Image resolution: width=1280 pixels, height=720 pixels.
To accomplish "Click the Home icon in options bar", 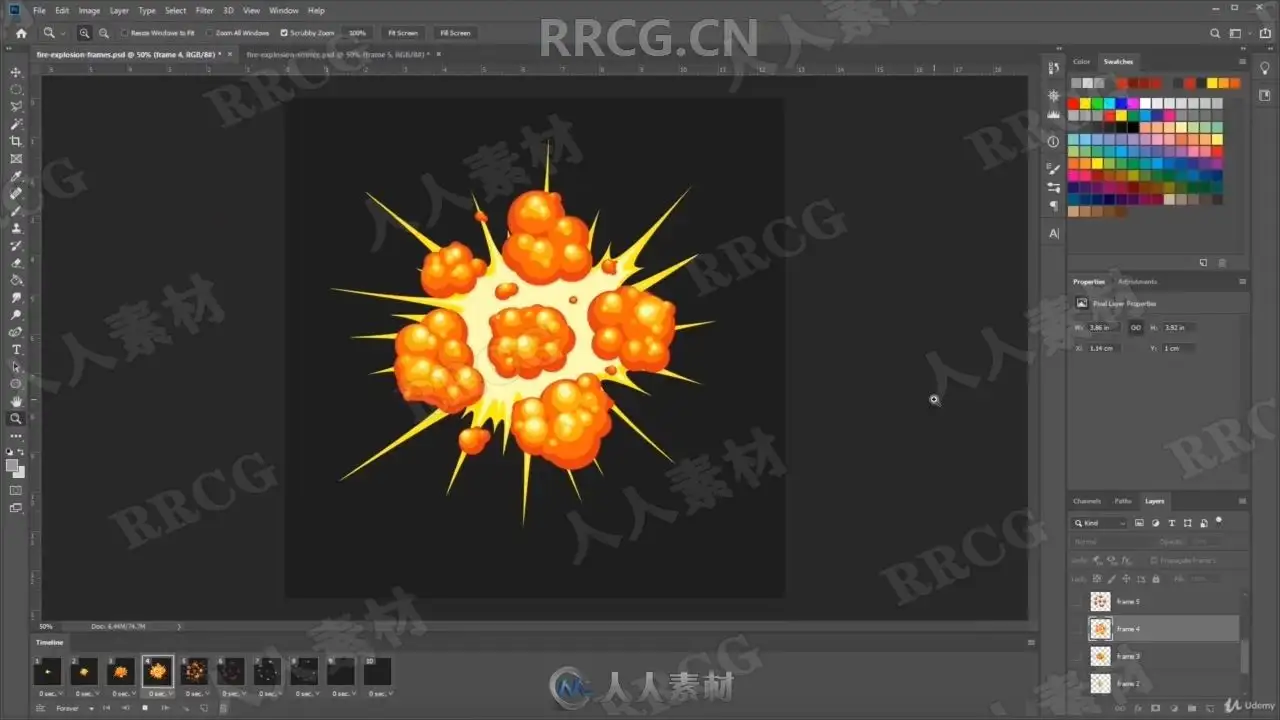I will tap(21, 33).
